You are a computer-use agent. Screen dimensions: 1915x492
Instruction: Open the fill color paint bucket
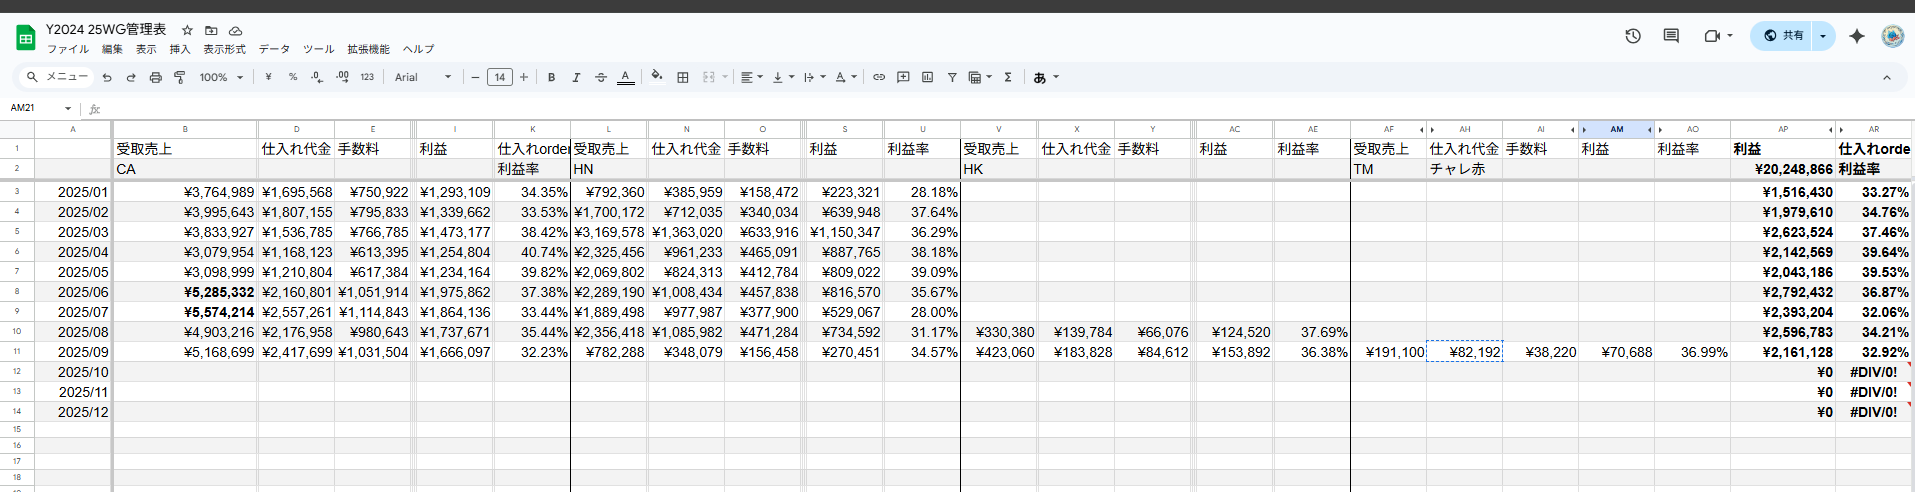point(656,77)
